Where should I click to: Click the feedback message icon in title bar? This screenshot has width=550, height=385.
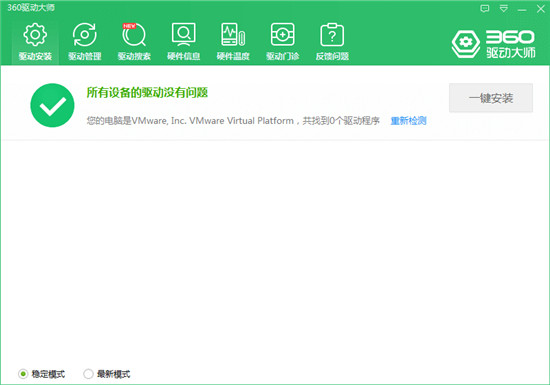point(484,8)
